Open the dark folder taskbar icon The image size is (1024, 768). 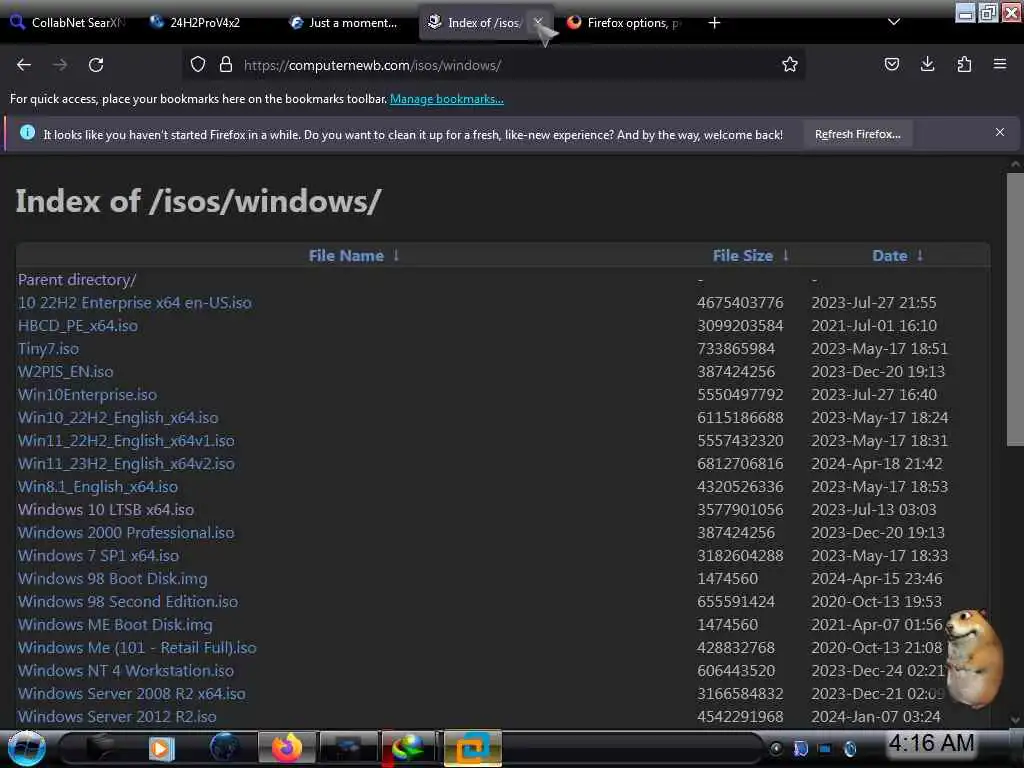coord(99,748)
